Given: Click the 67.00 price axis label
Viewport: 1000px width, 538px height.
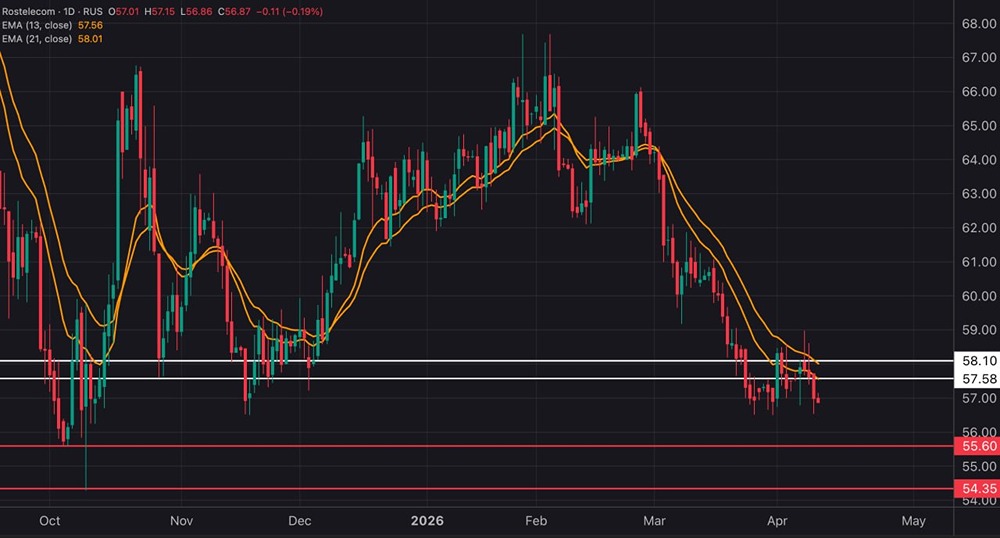Looking at the screenshot, I should coord(979,57).
